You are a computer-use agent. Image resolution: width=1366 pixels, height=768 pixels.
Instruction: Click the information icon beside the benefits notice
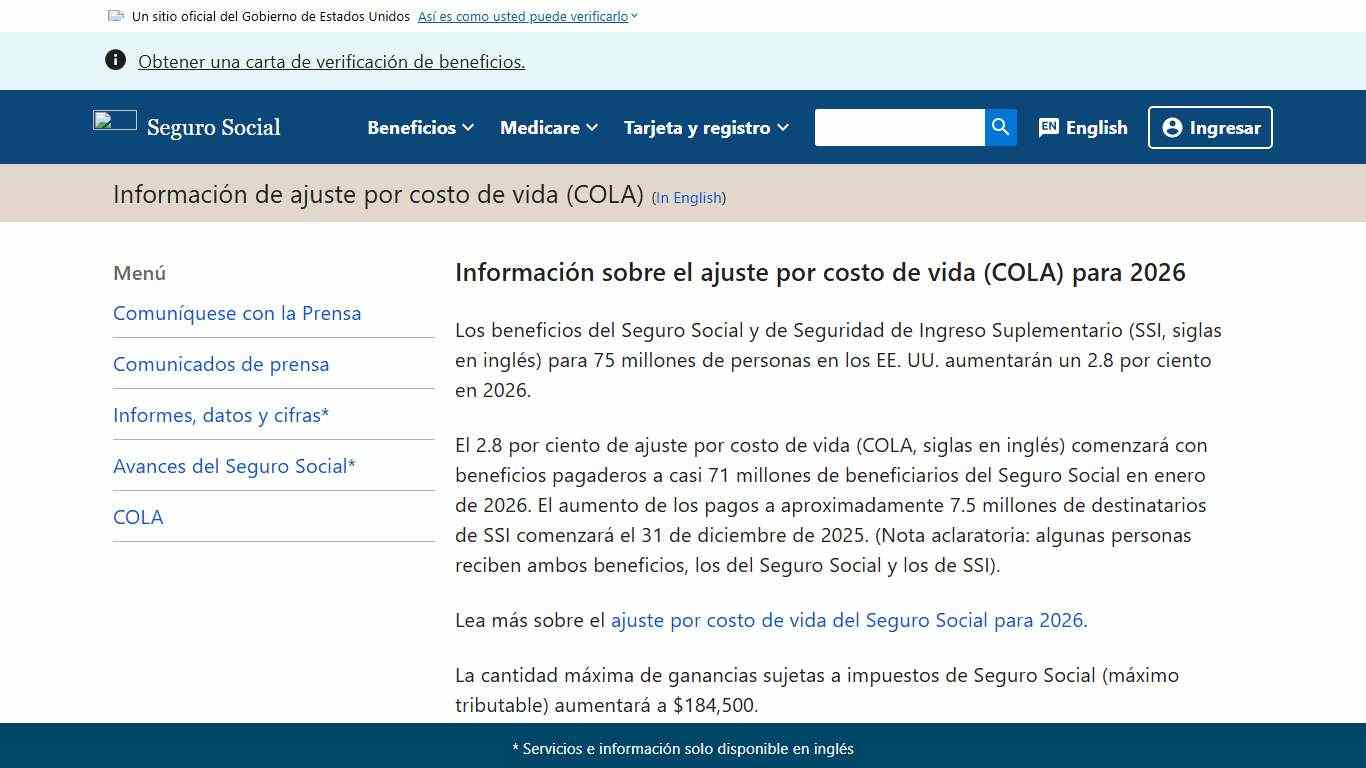point(116,60)
